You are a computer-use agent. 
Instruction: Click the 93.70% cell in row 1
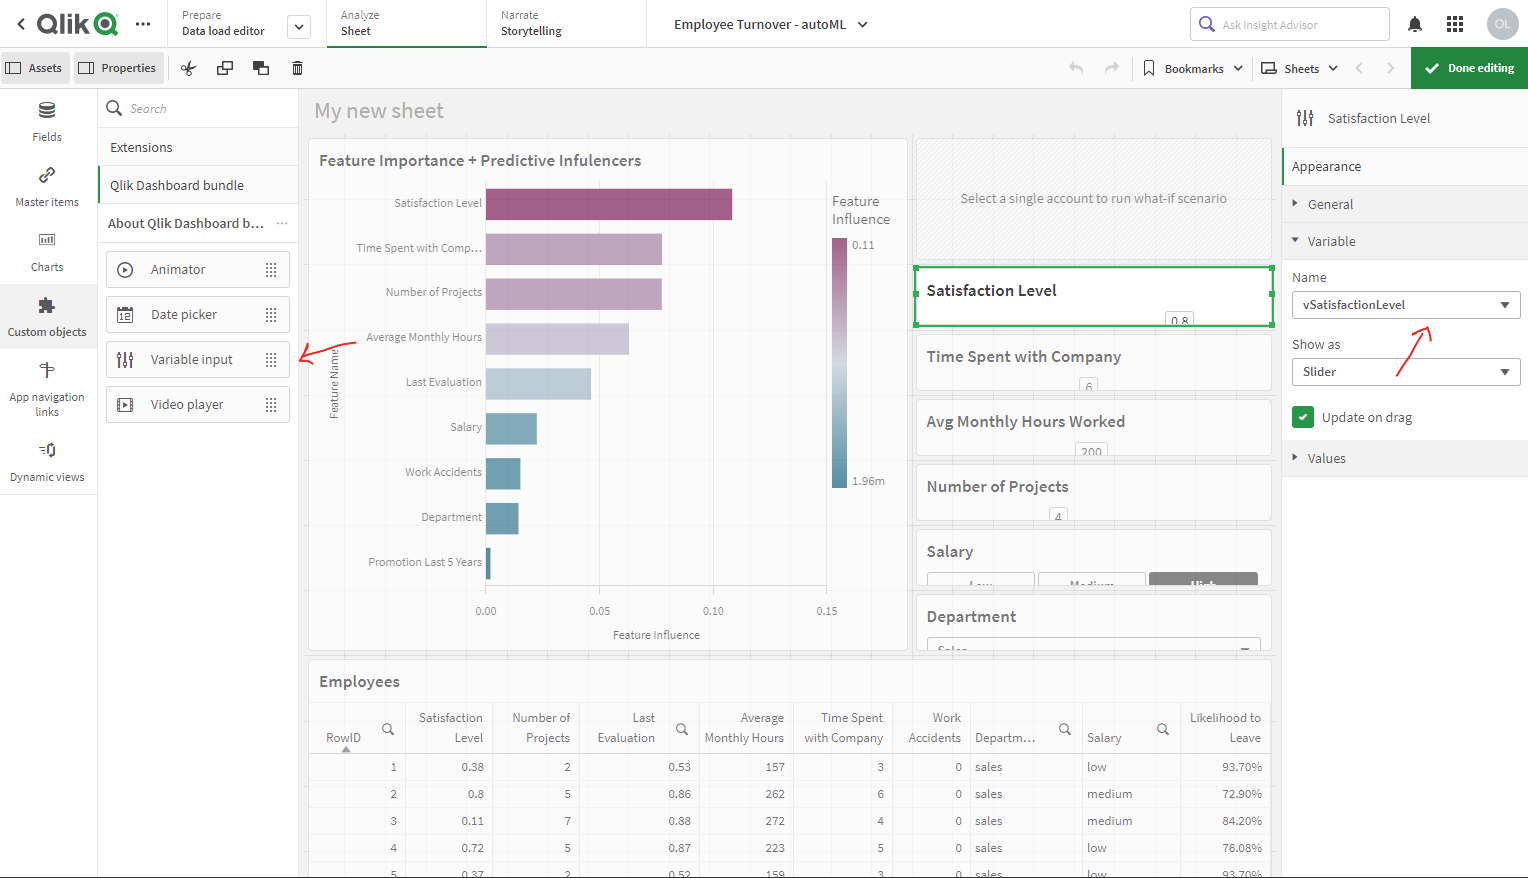coord(1225,767)
